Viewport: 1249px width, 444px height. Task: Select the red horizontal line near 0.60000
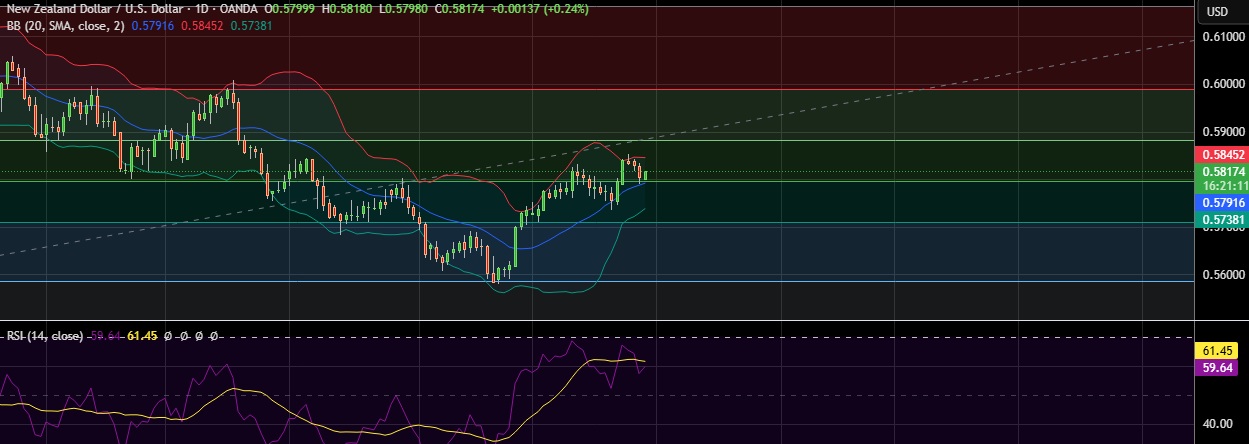(x=700, y=89)
